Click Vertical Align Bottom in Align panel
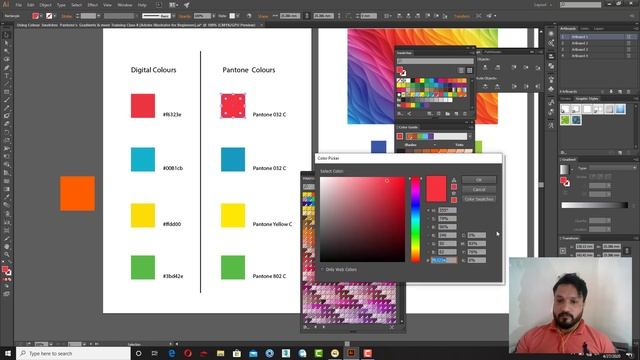 point(538,67)
